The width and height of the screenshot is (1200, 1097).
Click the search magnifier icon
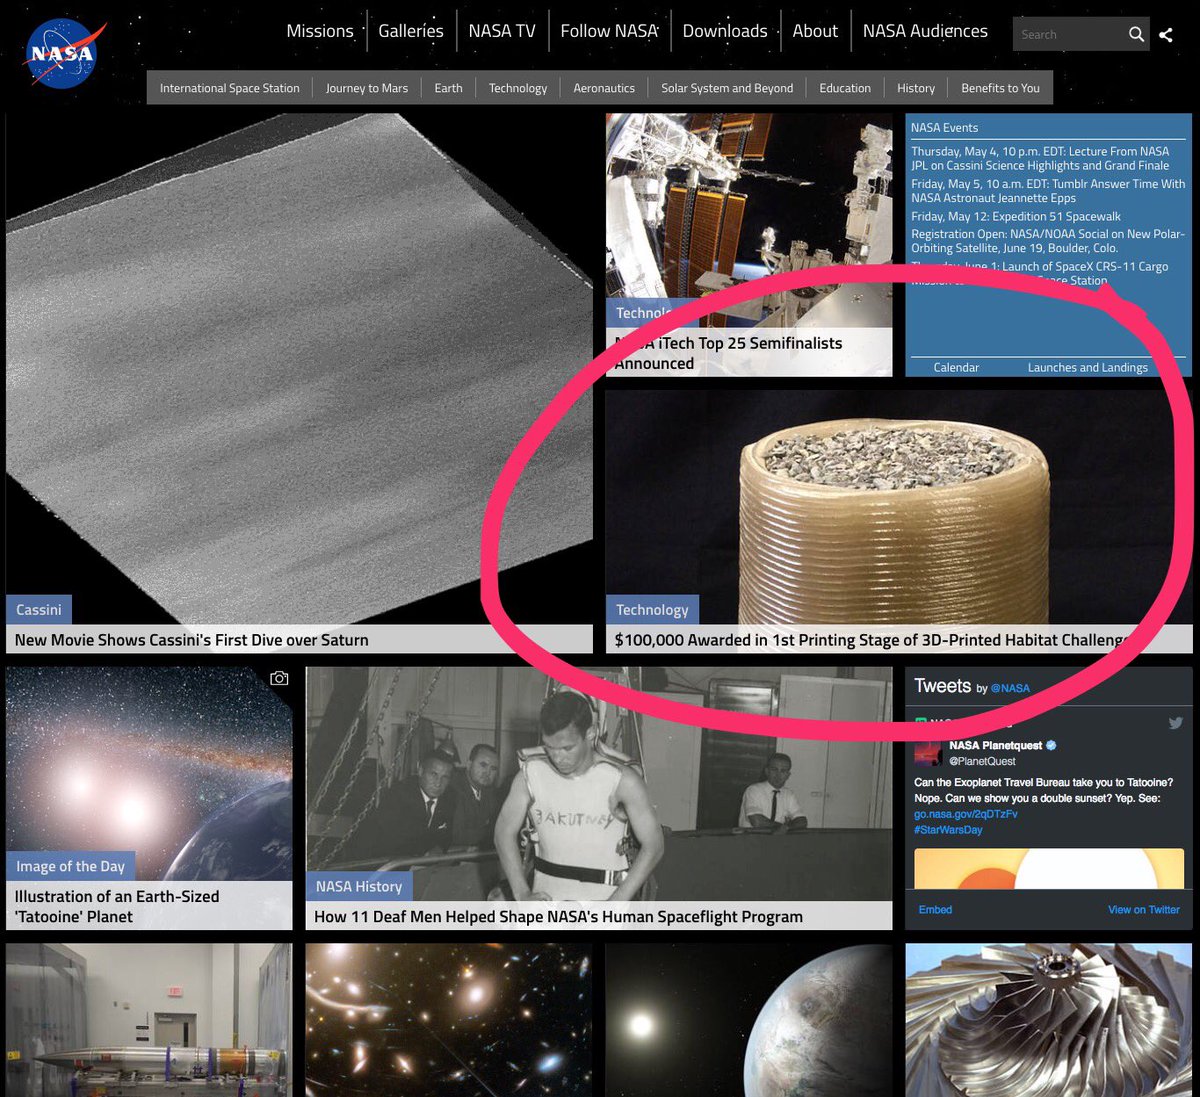[1136, 35]
